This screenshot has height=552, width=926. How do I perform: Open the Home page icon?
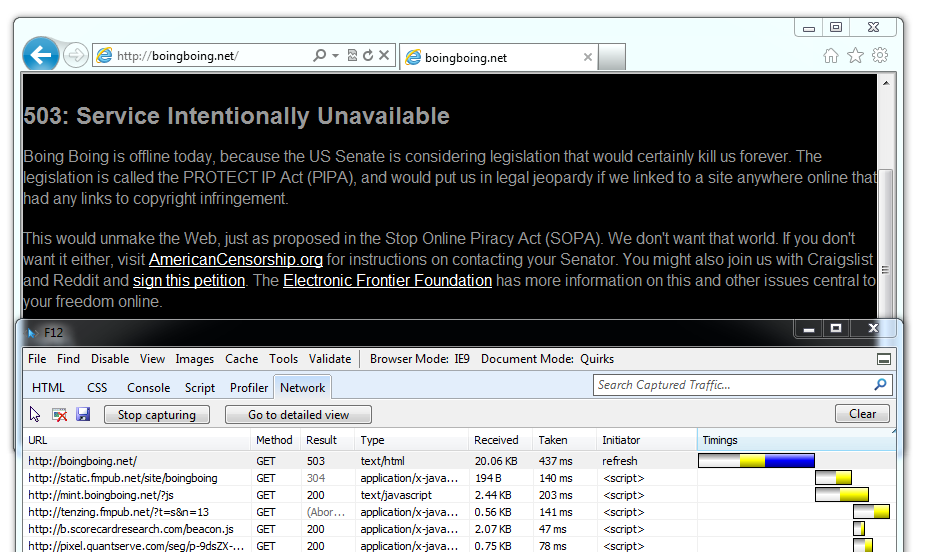click(831, 56)
